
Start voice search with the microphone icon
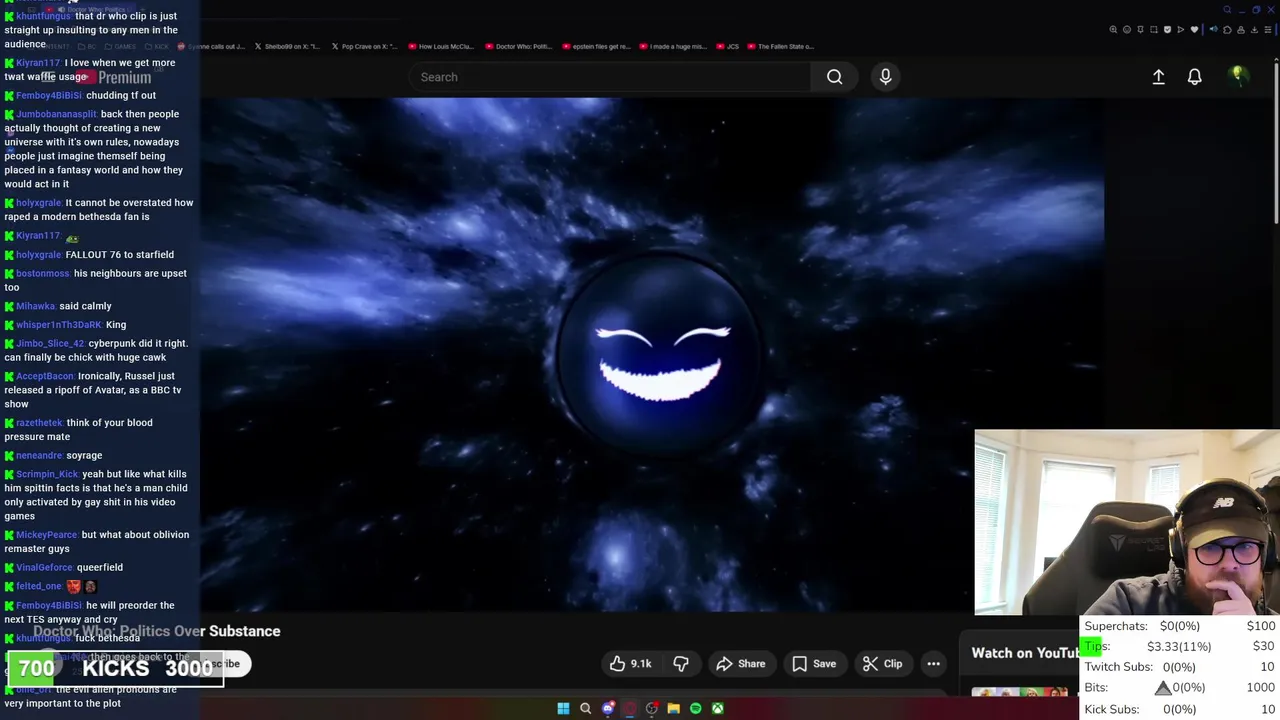pyautogui.click(x=885, y=77)
